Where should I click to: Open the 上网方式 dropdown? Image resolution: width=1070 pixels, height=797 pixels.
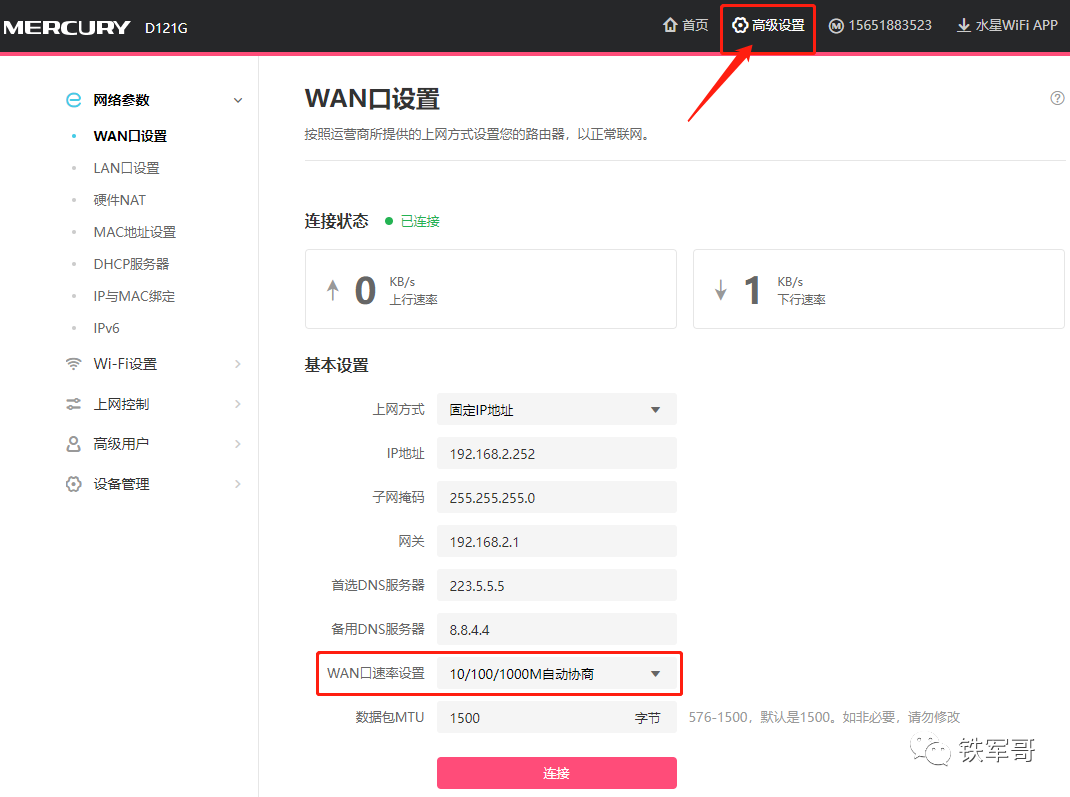pyautogui.click(x=556, y=409)
